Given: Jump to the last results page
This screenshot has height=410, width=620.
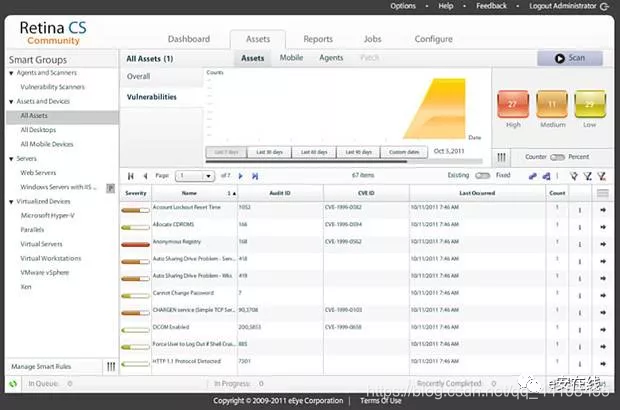Looking at the screenshot, I should point(255,176).
